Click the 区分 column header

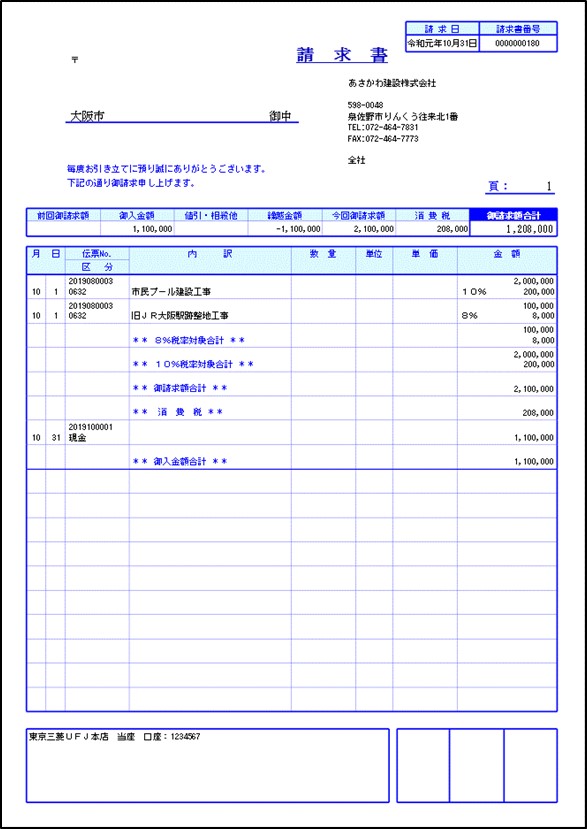[97, 267]
